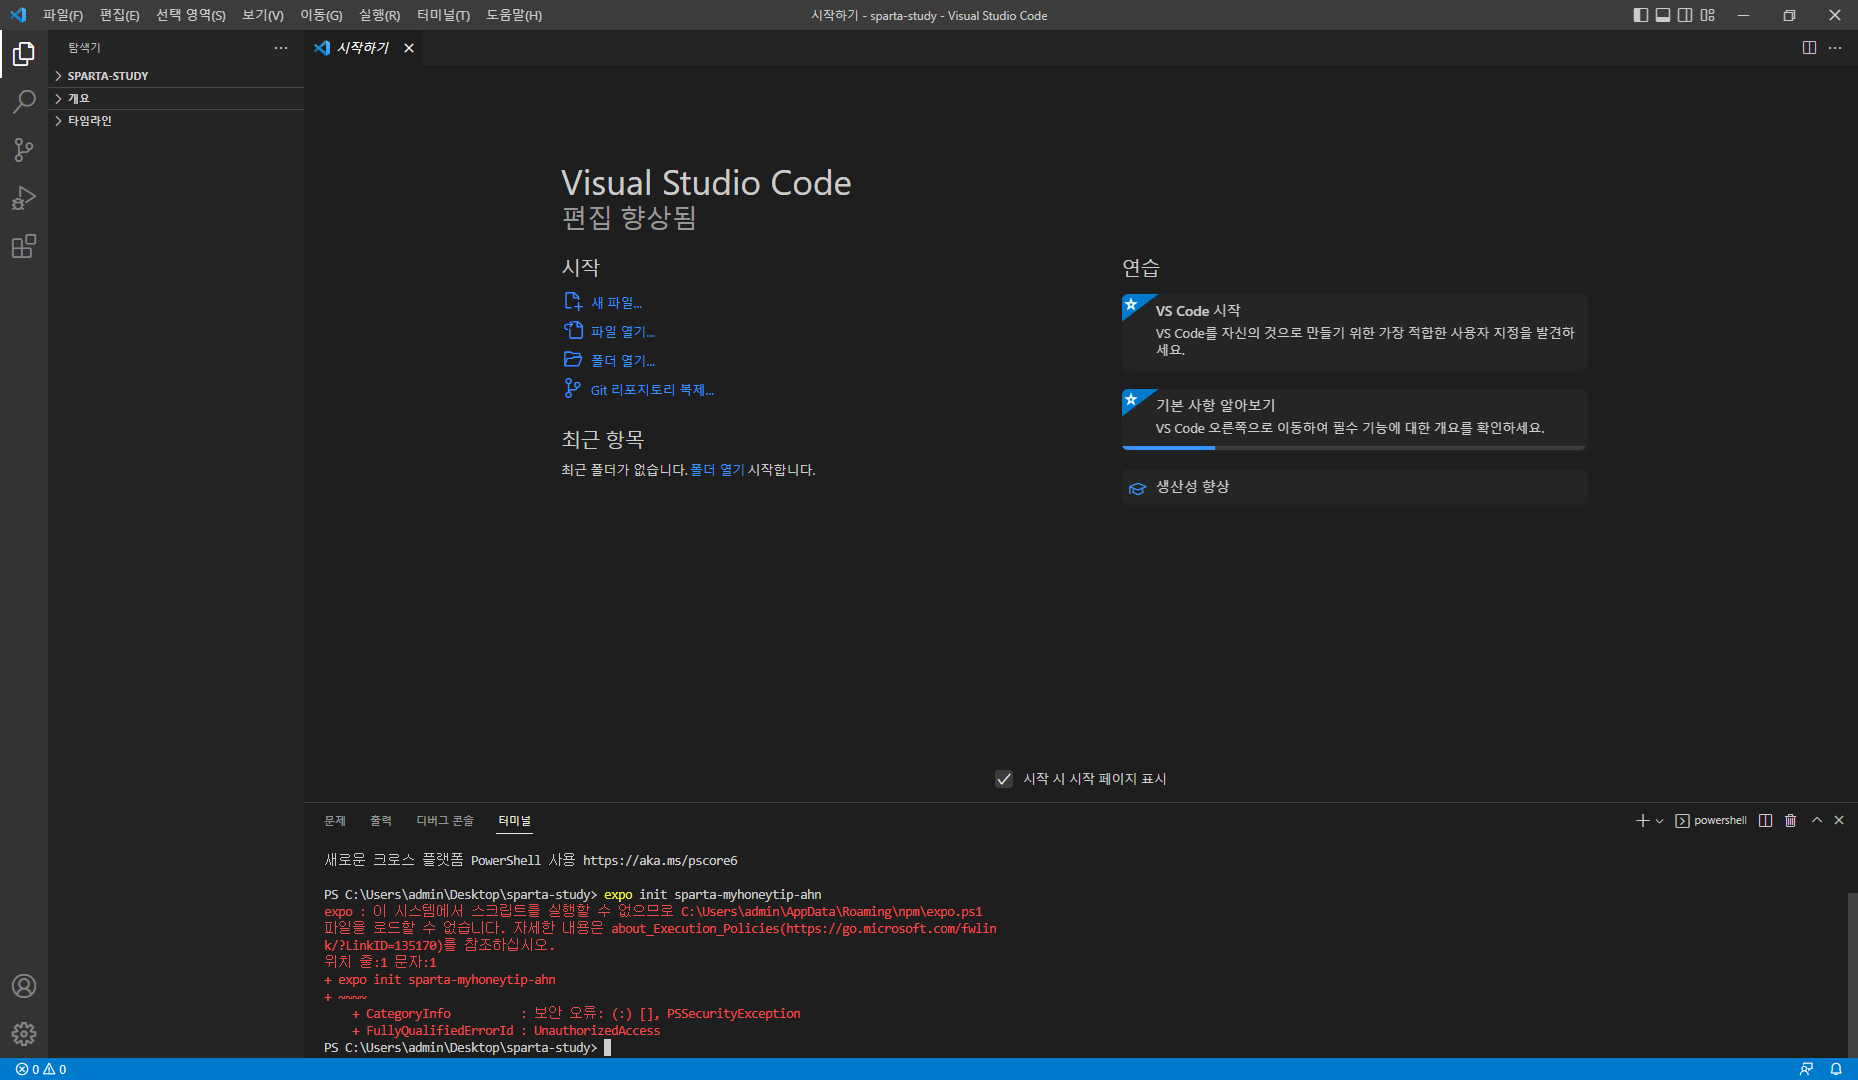Expand the SPARTA-STUDY folder section
The width and height of the screenshot is (1858, 1080).
click(176, 76)
